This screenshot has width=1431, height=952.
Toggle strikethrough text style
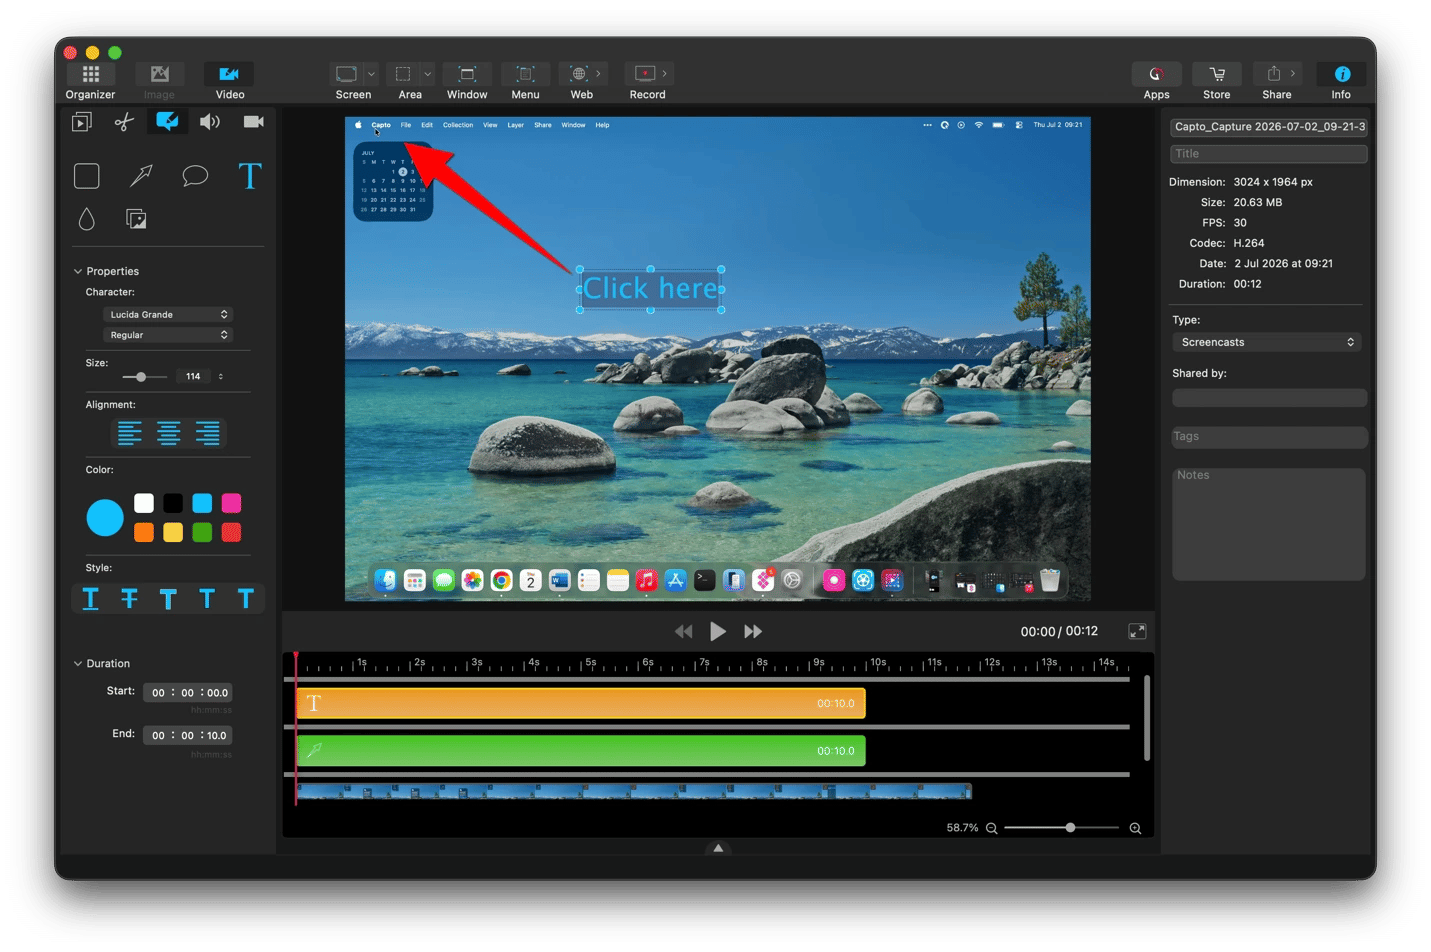tap(129, 598)
